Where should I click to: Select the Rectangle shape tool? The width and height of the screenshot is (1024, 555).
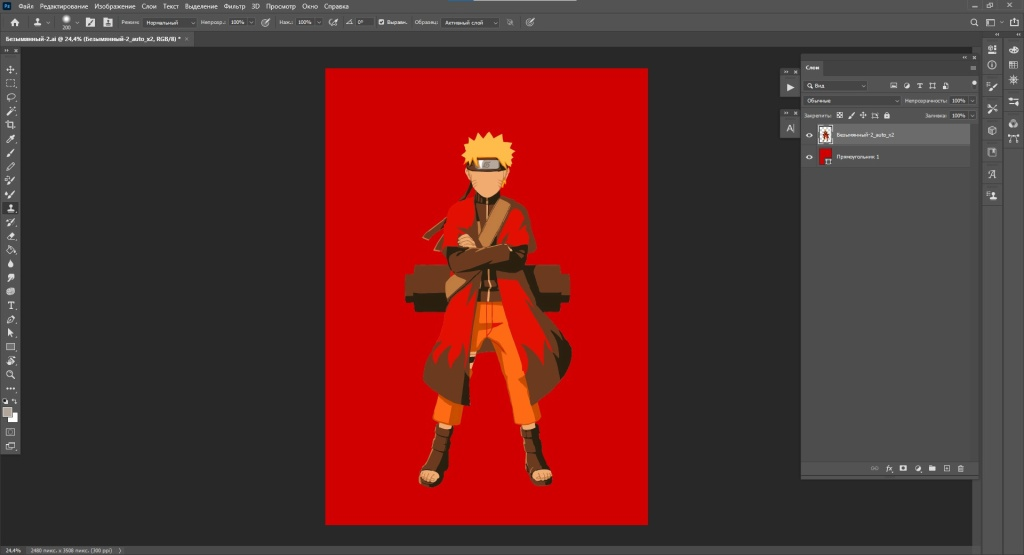coord(10,347)
